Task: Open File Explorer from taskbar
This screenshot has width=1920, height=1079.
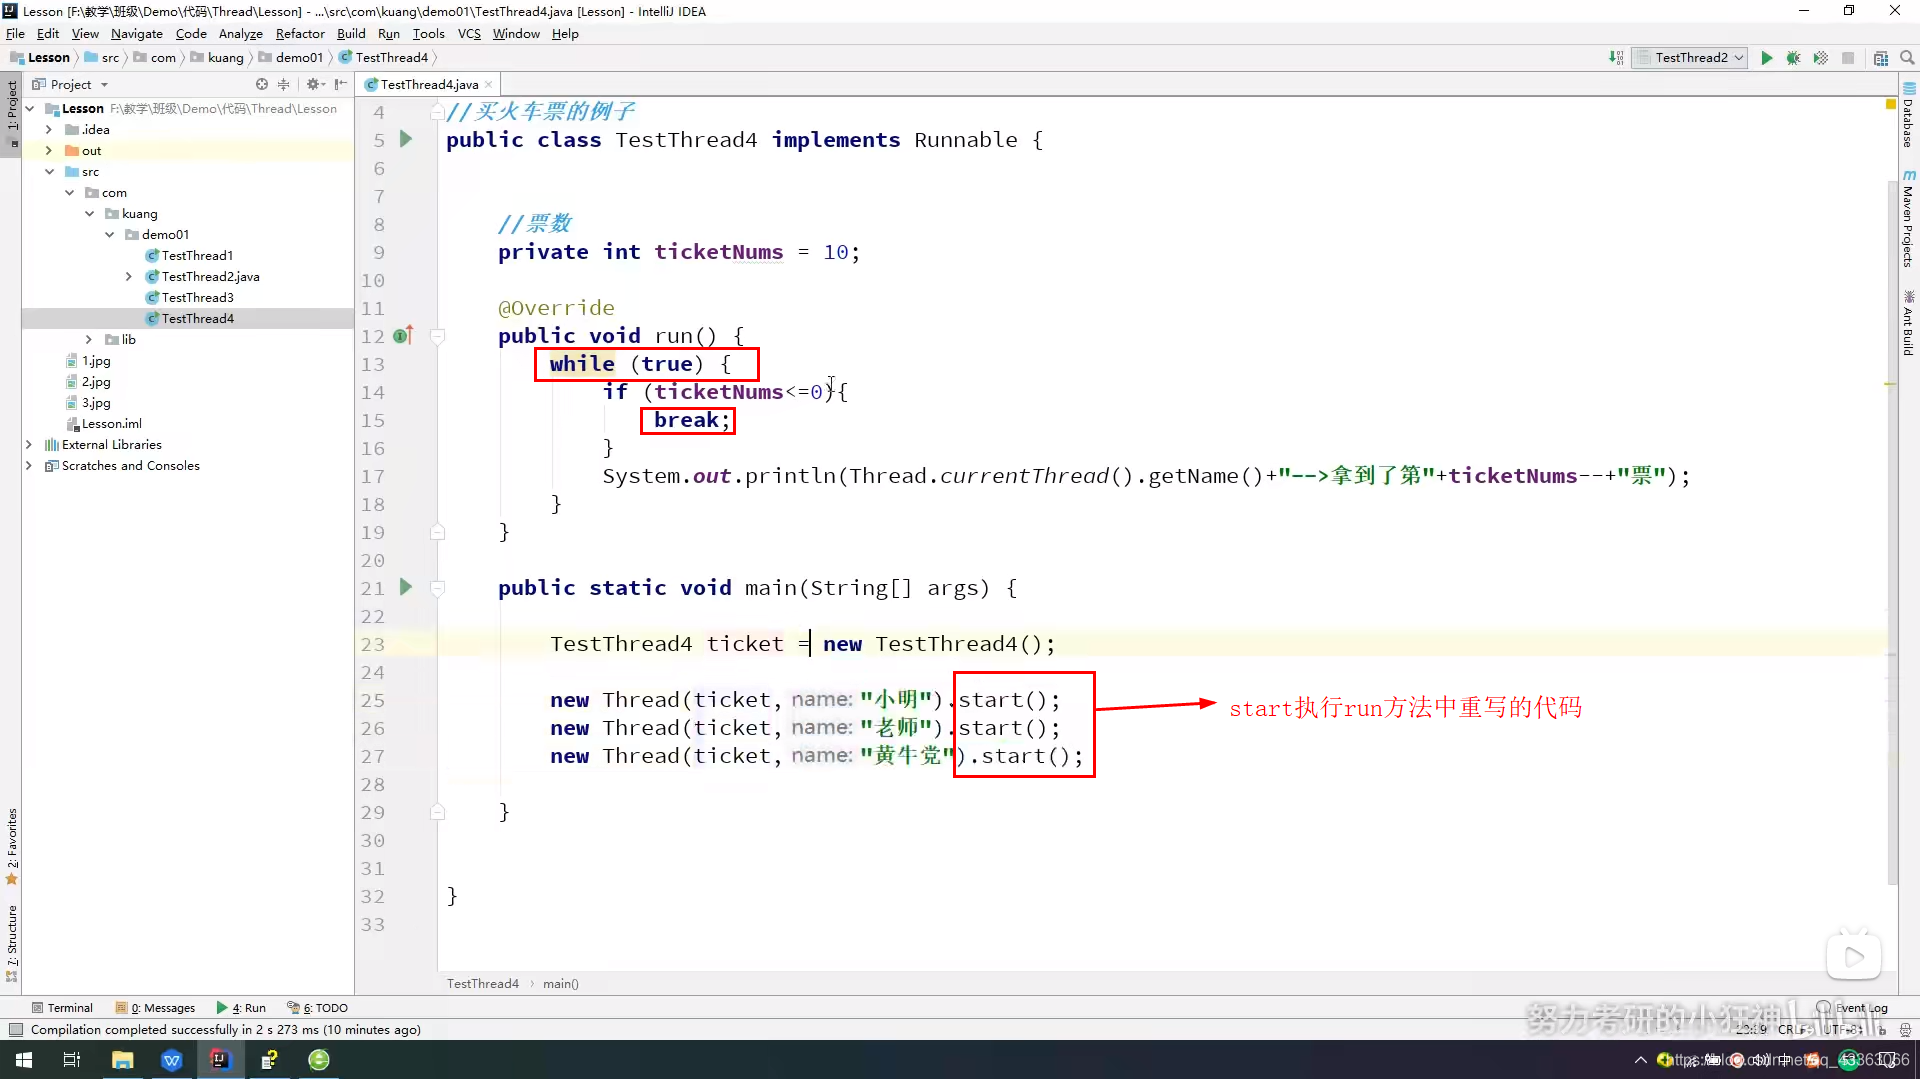Action: pos(123,1060)
